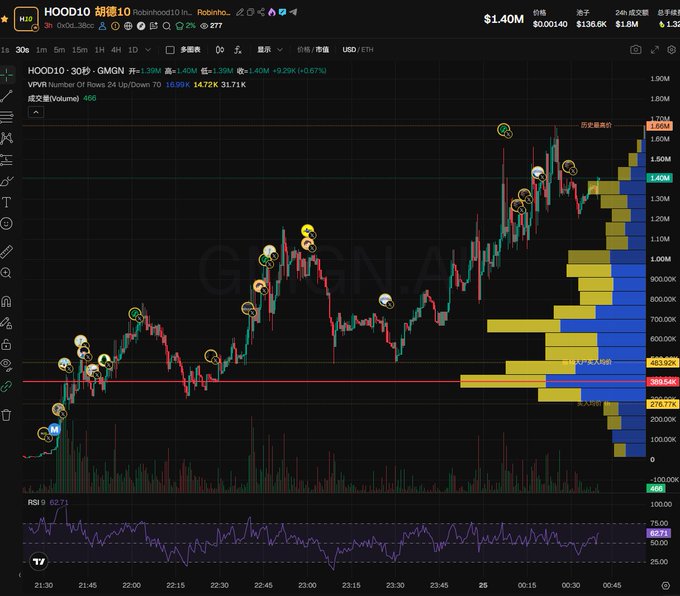The height and width of the screenshot is (596, 680).
Task: Select the 1m timeframe
Action: coord(41,50)
